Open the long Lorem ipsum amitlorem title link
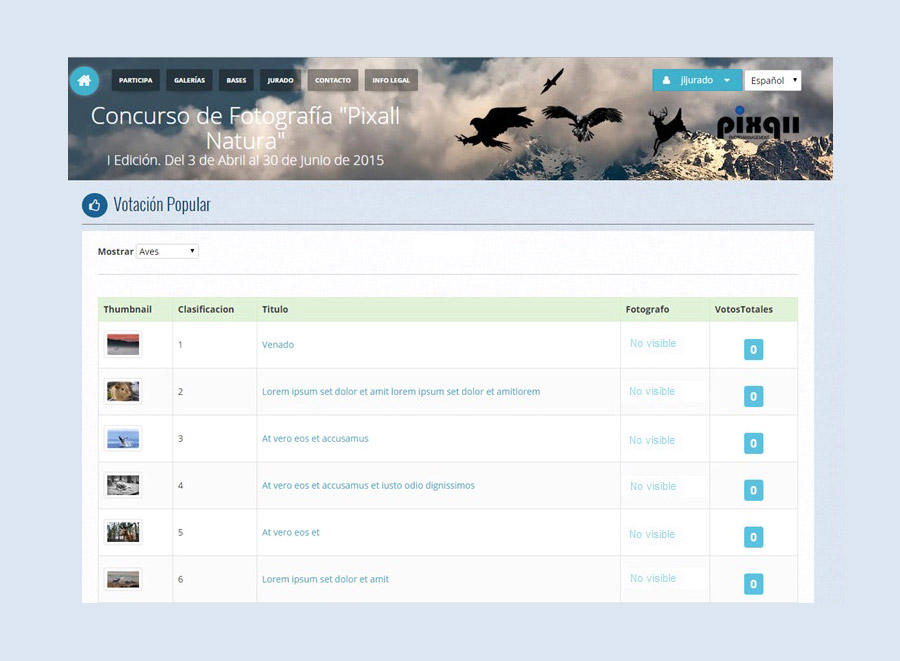900x661 pixels. pyautogui.click(x=401, y=392)
